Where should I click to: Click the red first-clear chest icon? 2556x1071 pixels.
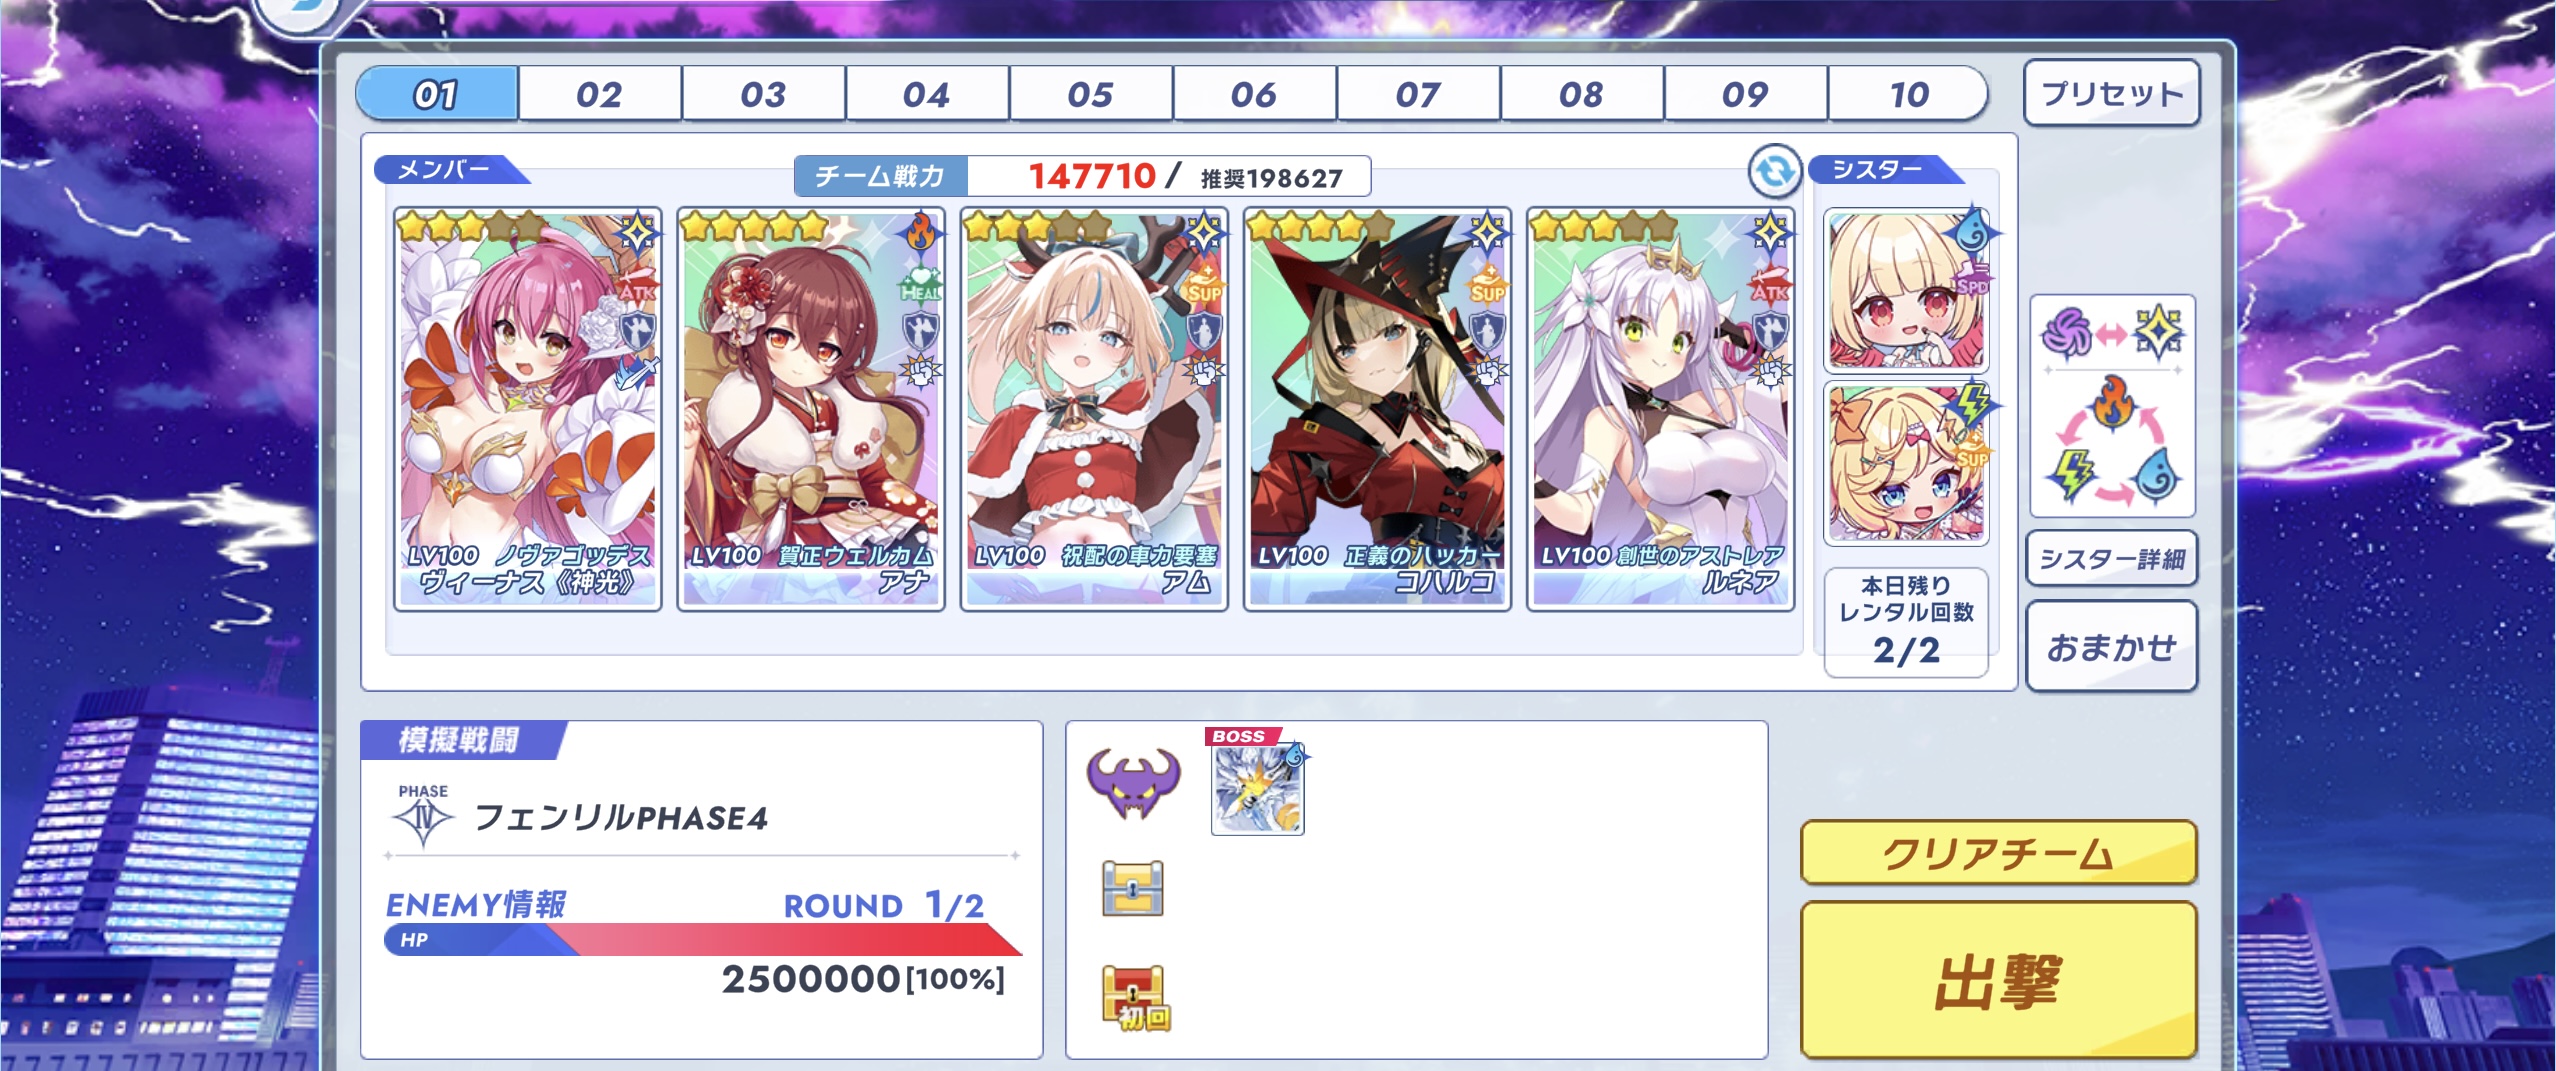click(1134, 997)
